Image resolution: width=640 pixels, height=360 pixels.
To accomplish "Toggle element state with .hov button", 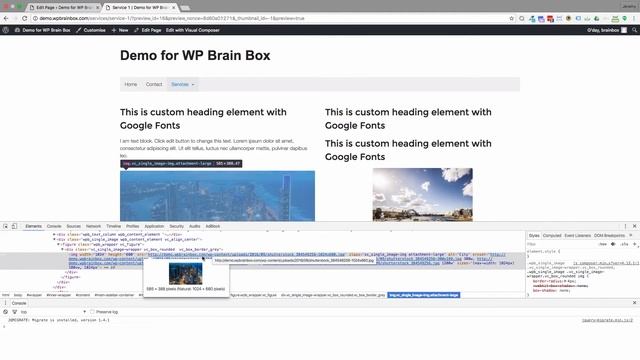I will pos(603,244).
